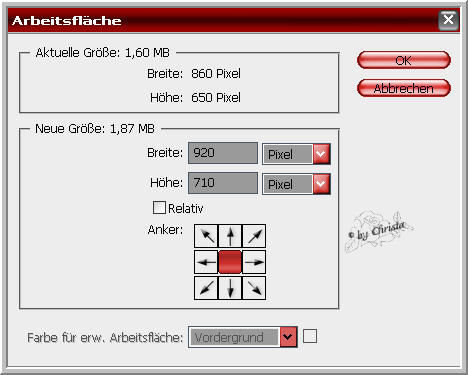
Task: Set anchor to top-right arrow
Action: (254, 236)
